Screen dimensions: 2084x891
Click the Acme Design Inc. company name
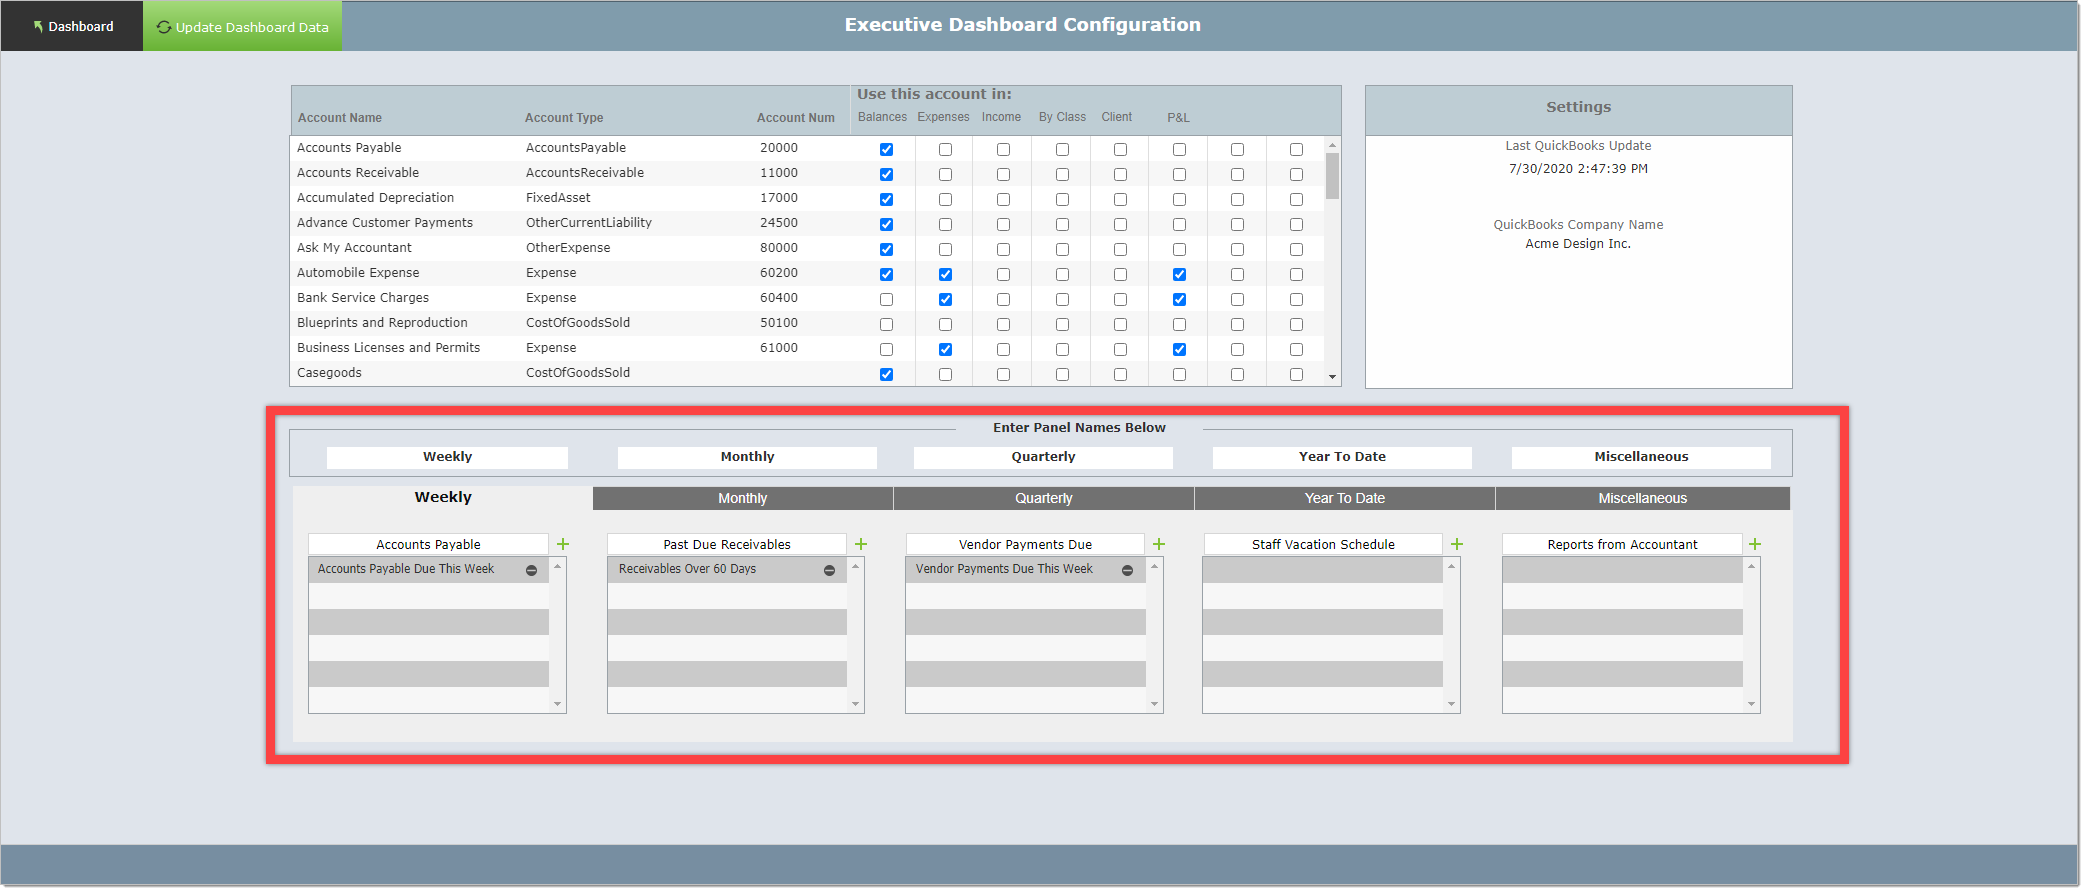click(x=1578, y=244)
